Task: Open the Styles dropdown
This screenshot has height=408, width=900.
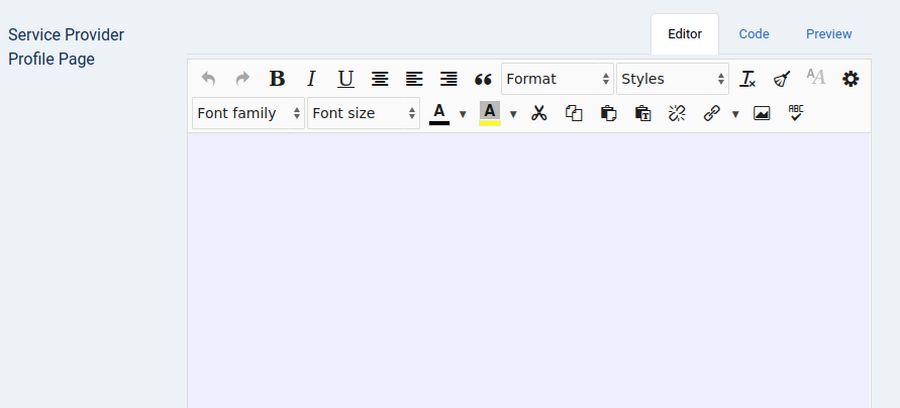Action: coord(672,79)
